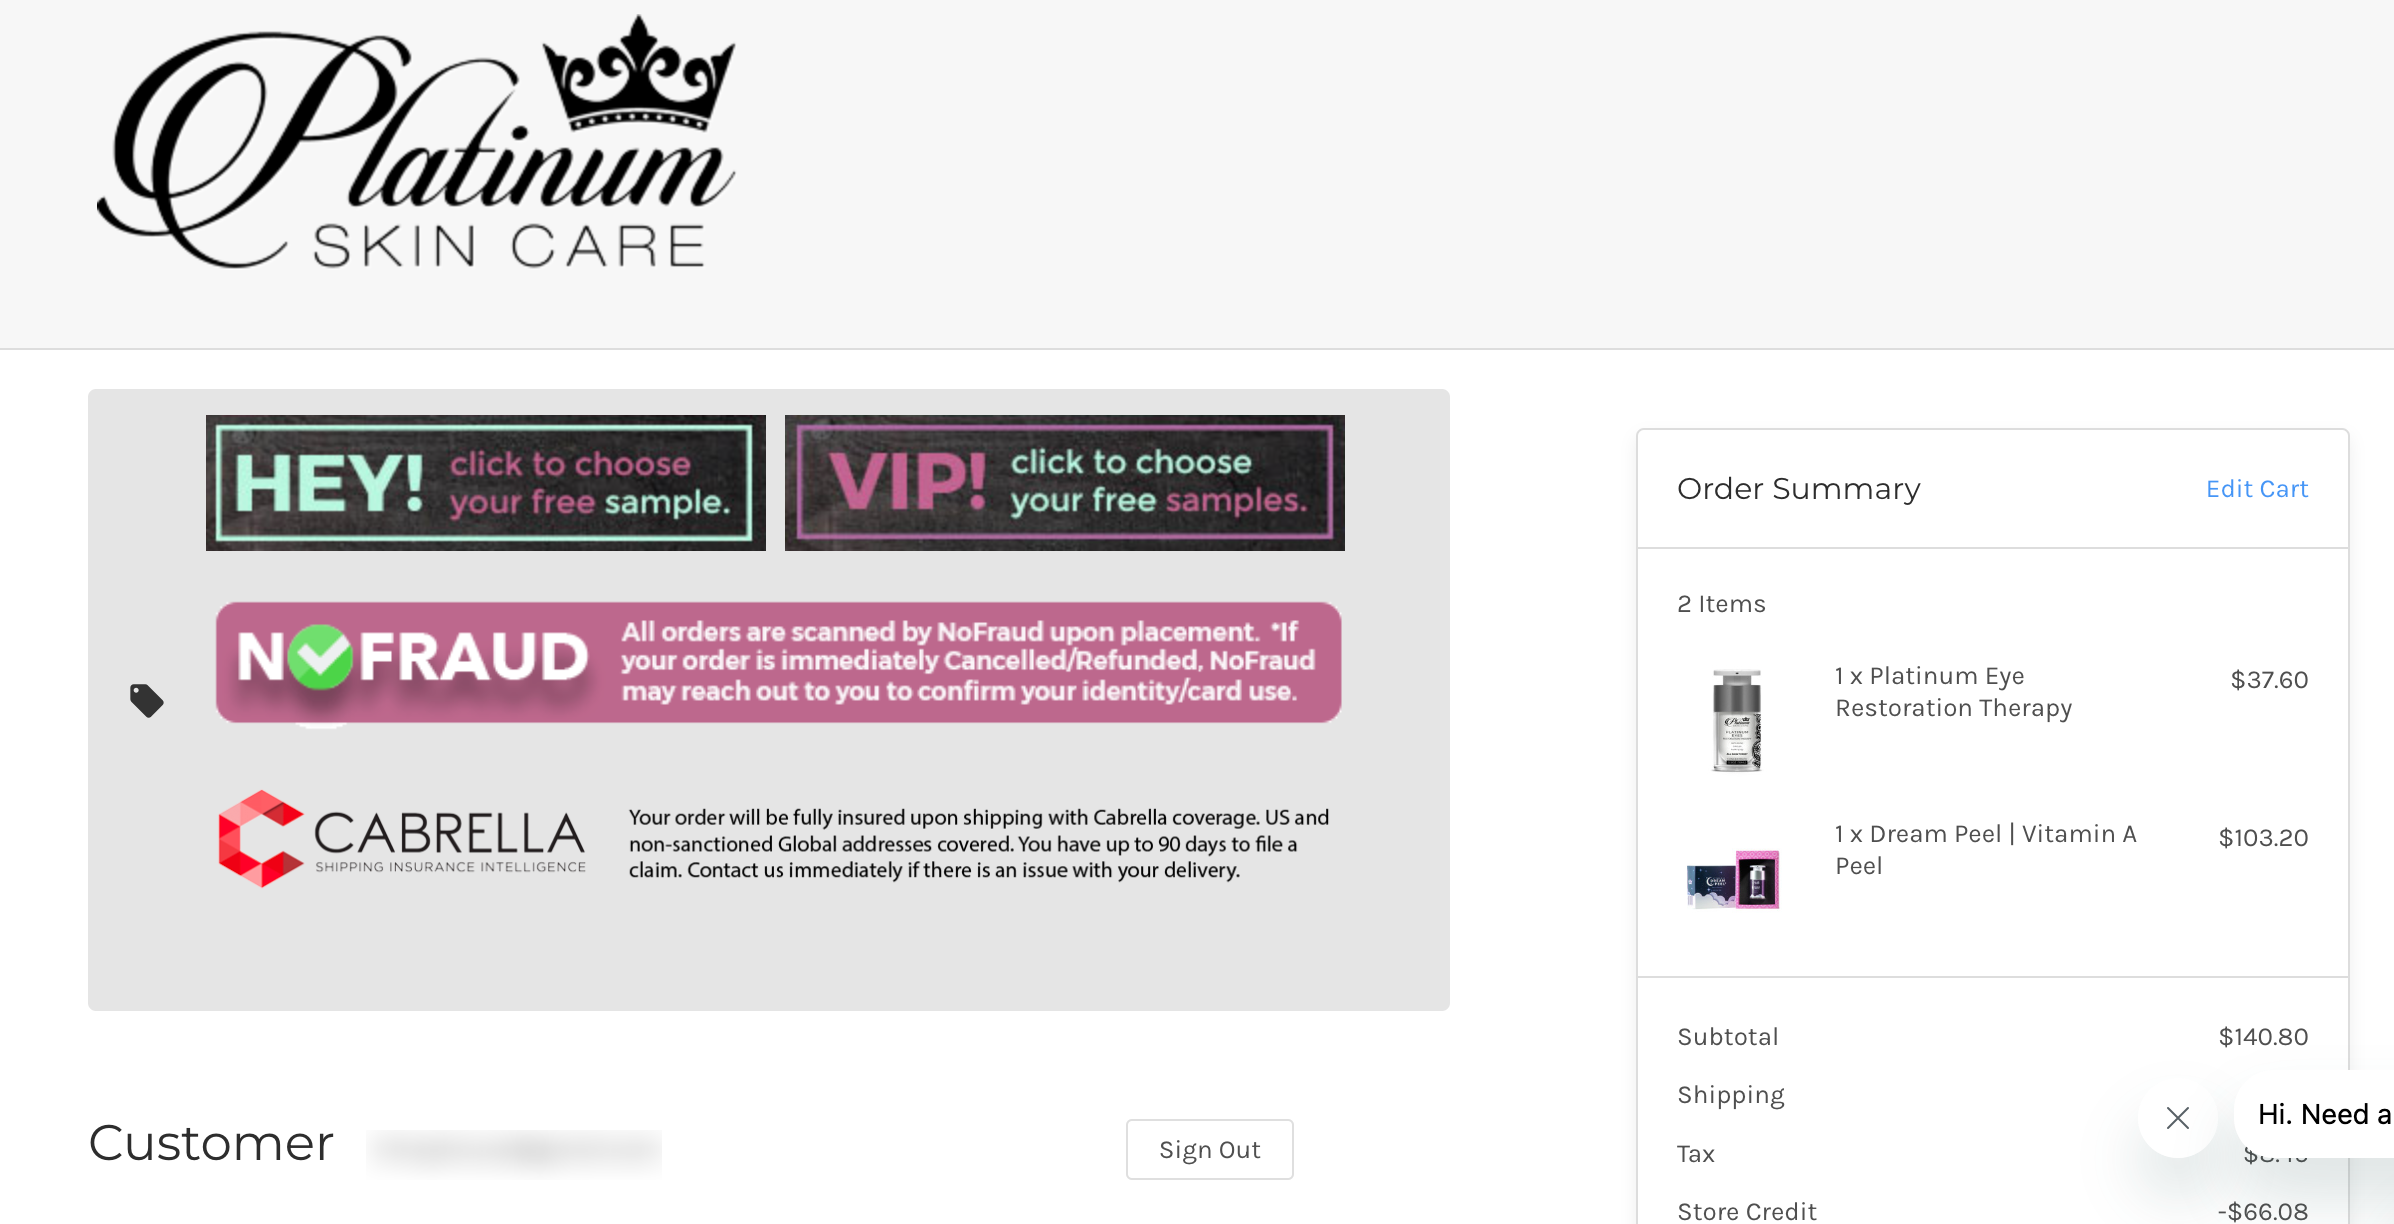Click the Store Credit amount line
This screenshot has width=2394, height=1224.
[1992, 1210]
